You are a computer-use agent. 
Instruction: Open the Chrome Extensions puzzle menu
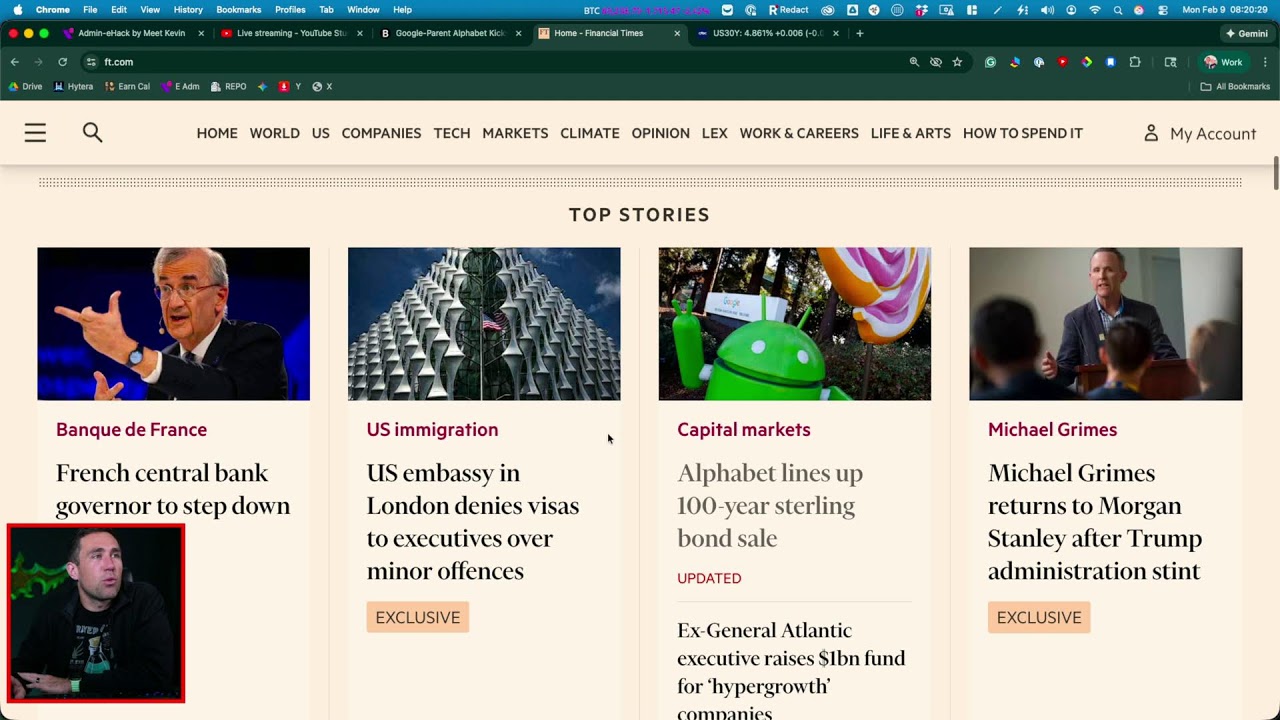pyautogui.click(x=1135, y=62)
